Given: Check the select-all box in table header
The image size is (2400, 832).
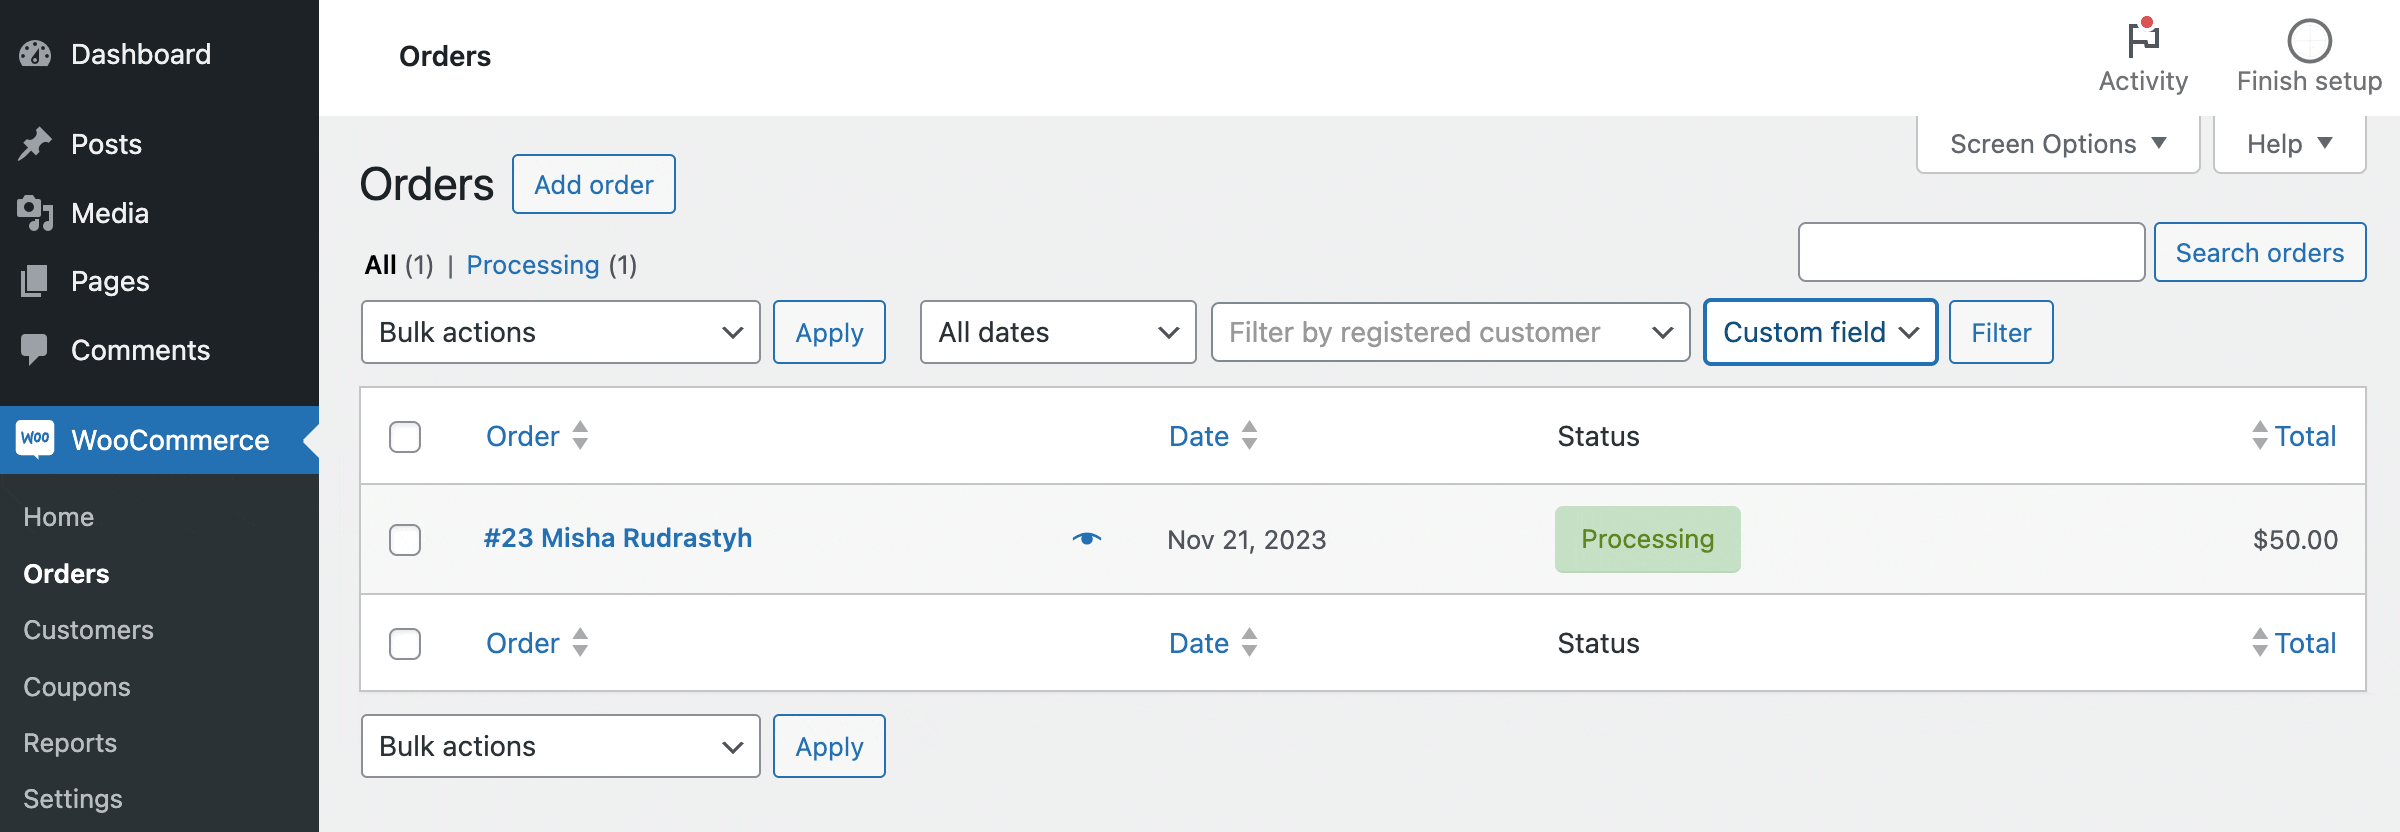Looking at the screenshot, I should coord(405,437).
